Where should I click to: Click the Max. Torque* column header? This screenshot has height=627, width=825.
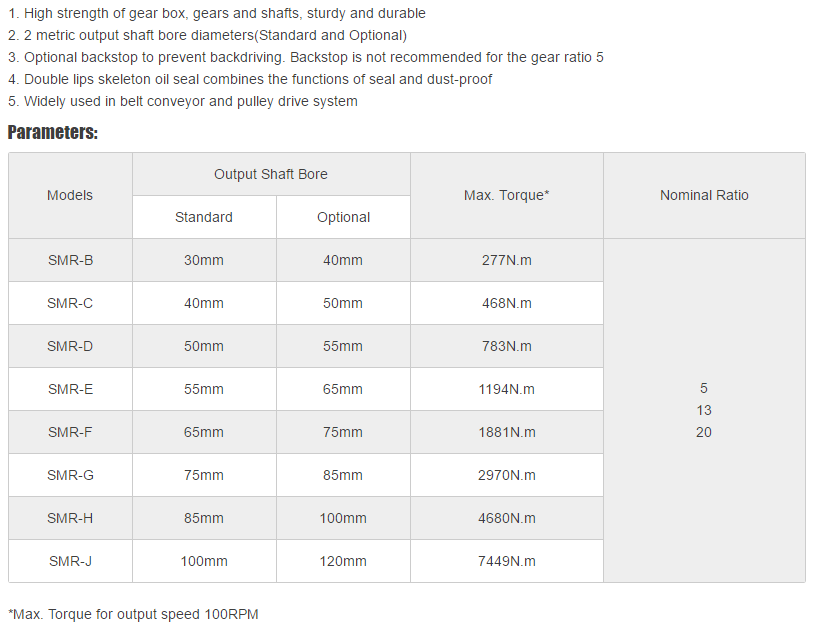pos(506,195)
